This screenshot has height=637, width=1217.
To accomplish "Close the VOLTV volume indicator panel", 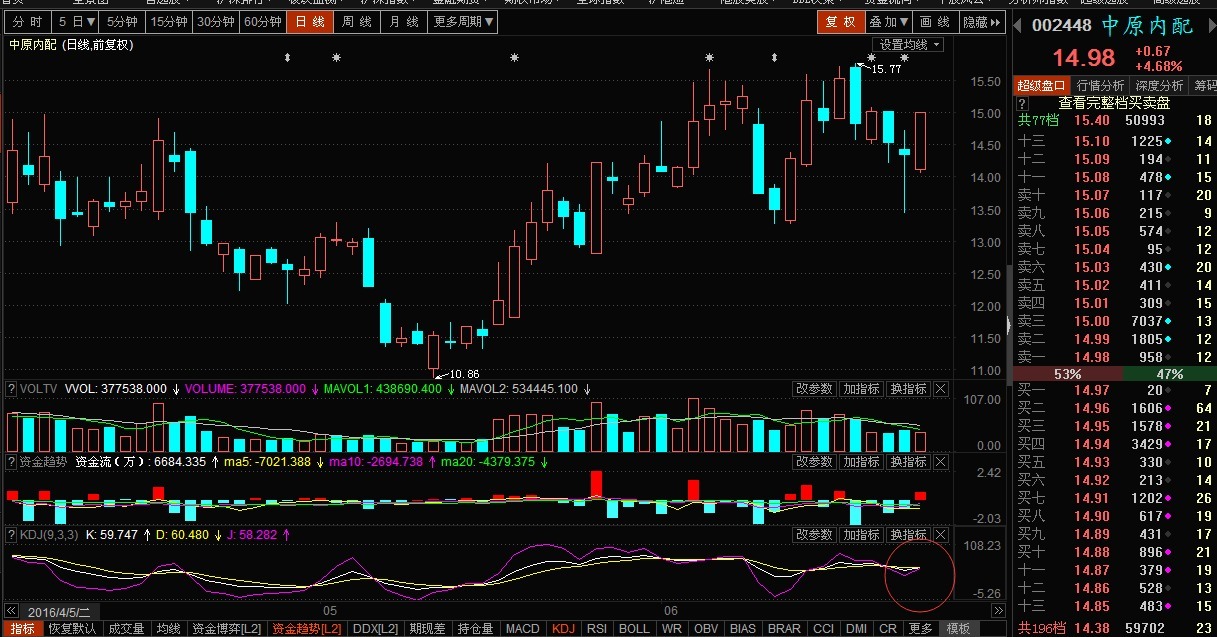I will point(940,389).
